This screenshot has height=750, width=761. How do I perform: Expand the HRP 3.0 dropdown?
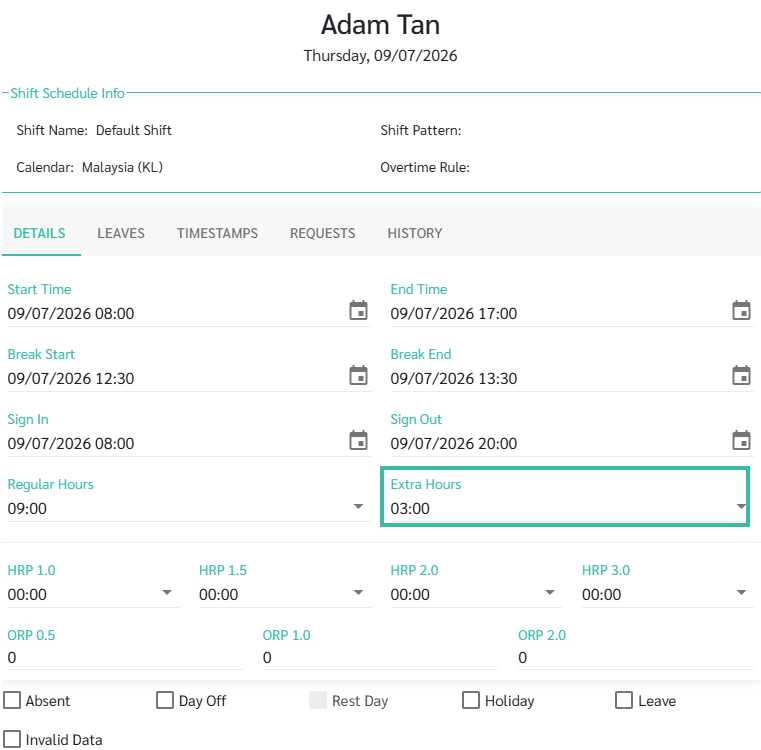(x=741, y=592)
